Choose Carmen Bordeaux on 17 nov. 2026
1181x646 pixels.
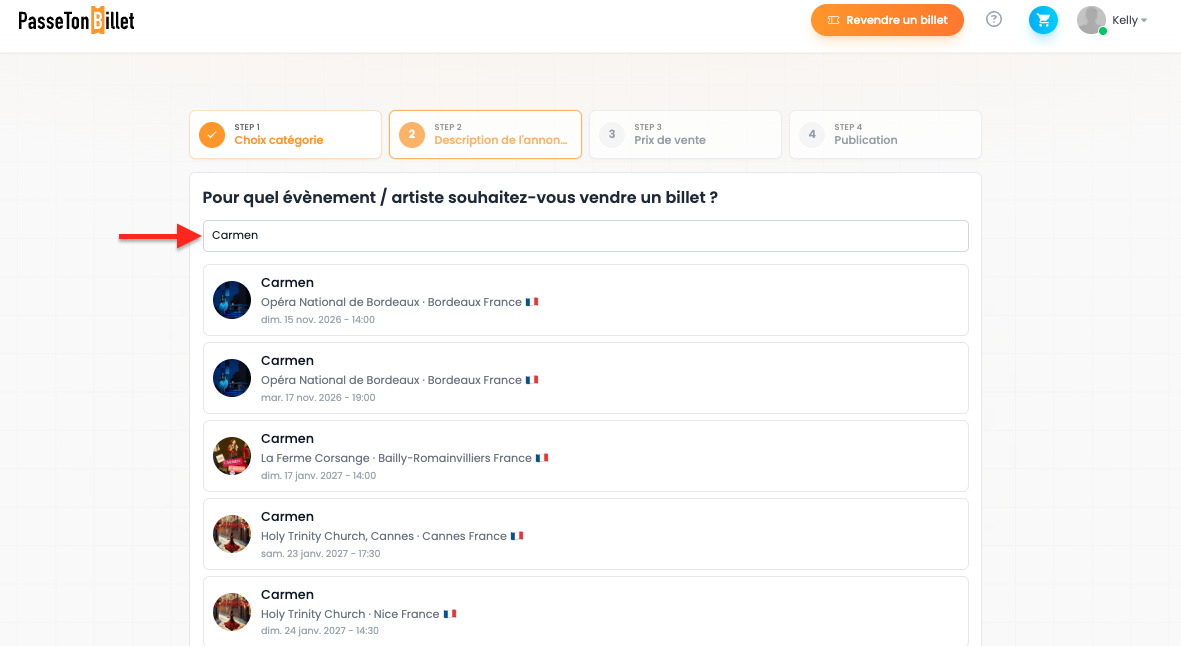click(585, 378)
